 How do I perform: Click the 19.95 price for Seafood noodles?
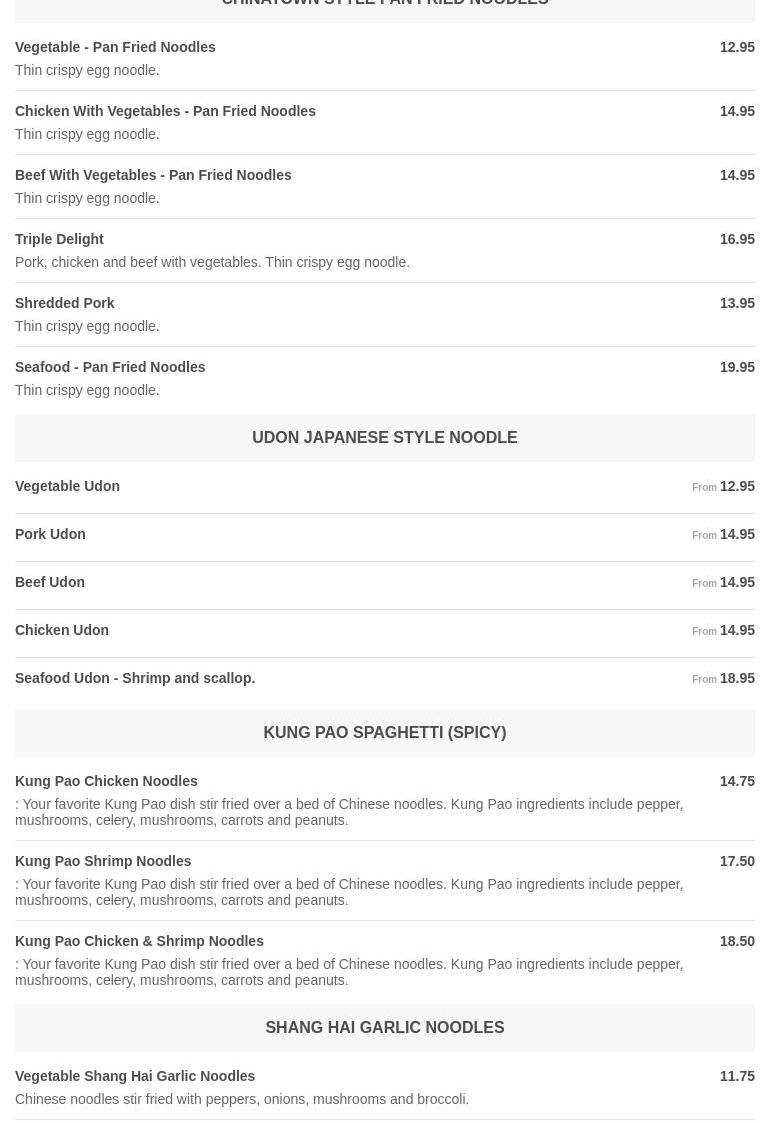click(x=737, y=367)
